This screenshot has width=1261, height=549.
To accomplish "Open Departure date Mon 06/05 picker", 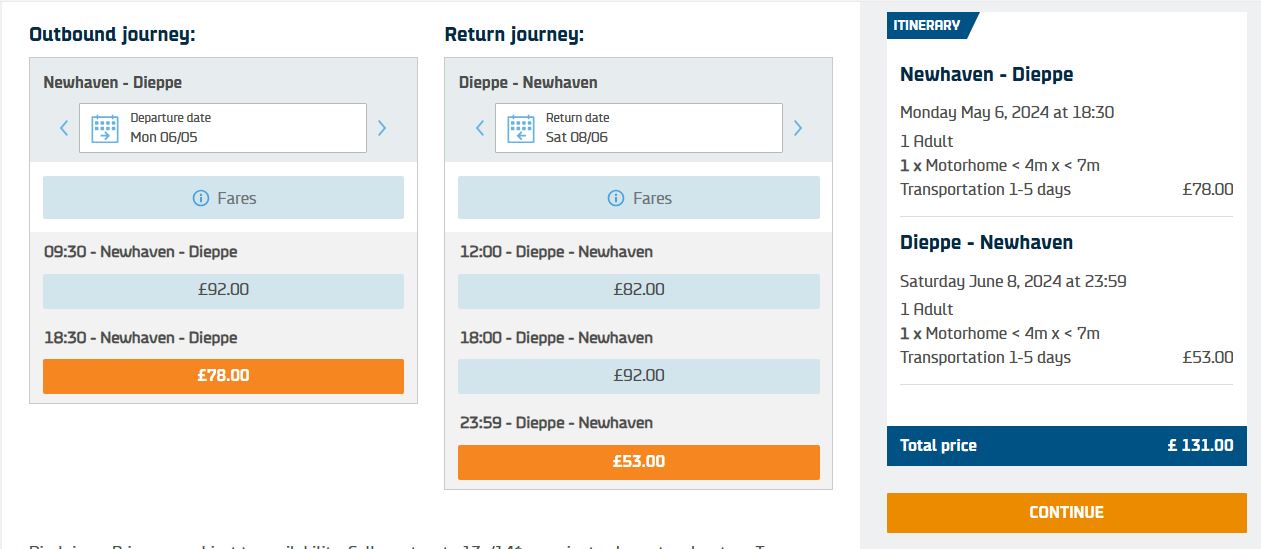I will (x=223, y=128).
